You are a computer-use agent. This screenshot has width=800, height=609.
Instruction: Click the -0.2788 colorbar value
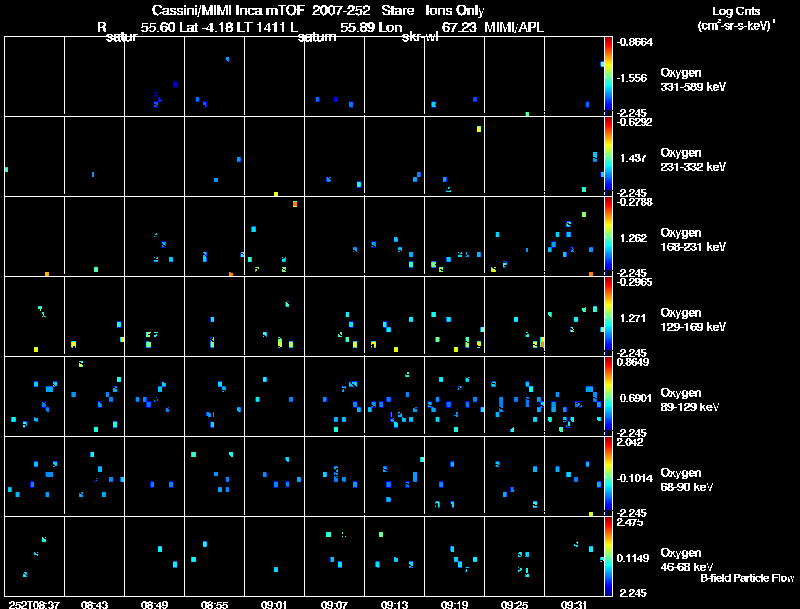[x=634, y=202]
